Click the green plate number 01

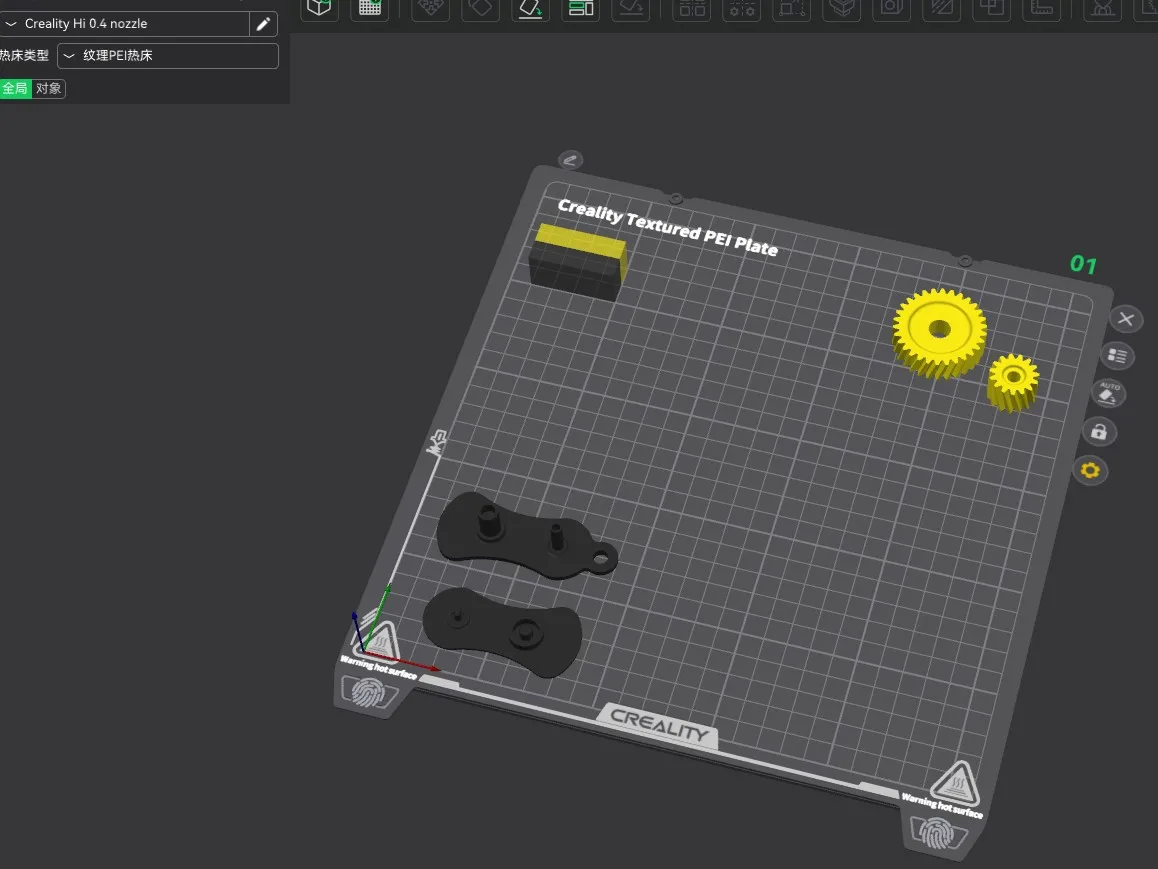tap(1083, 264)
